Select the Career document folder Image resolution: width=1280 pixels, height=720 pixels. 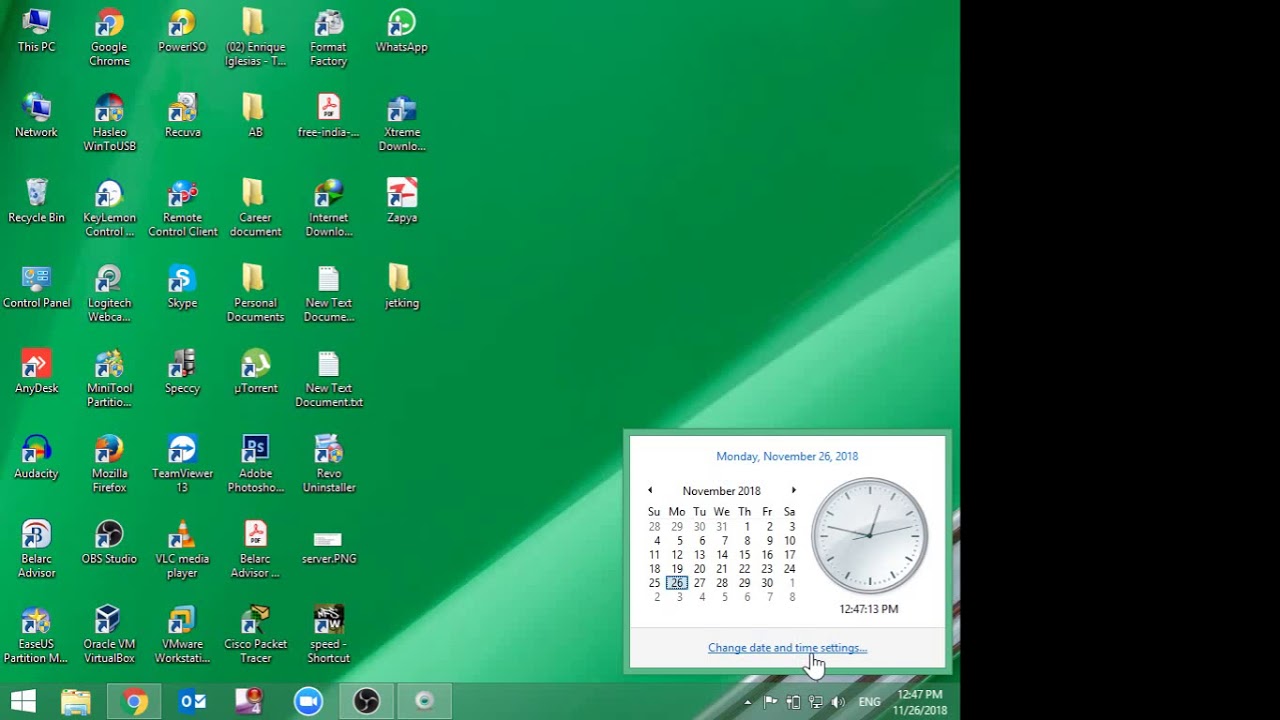click(x=255, y=208)
